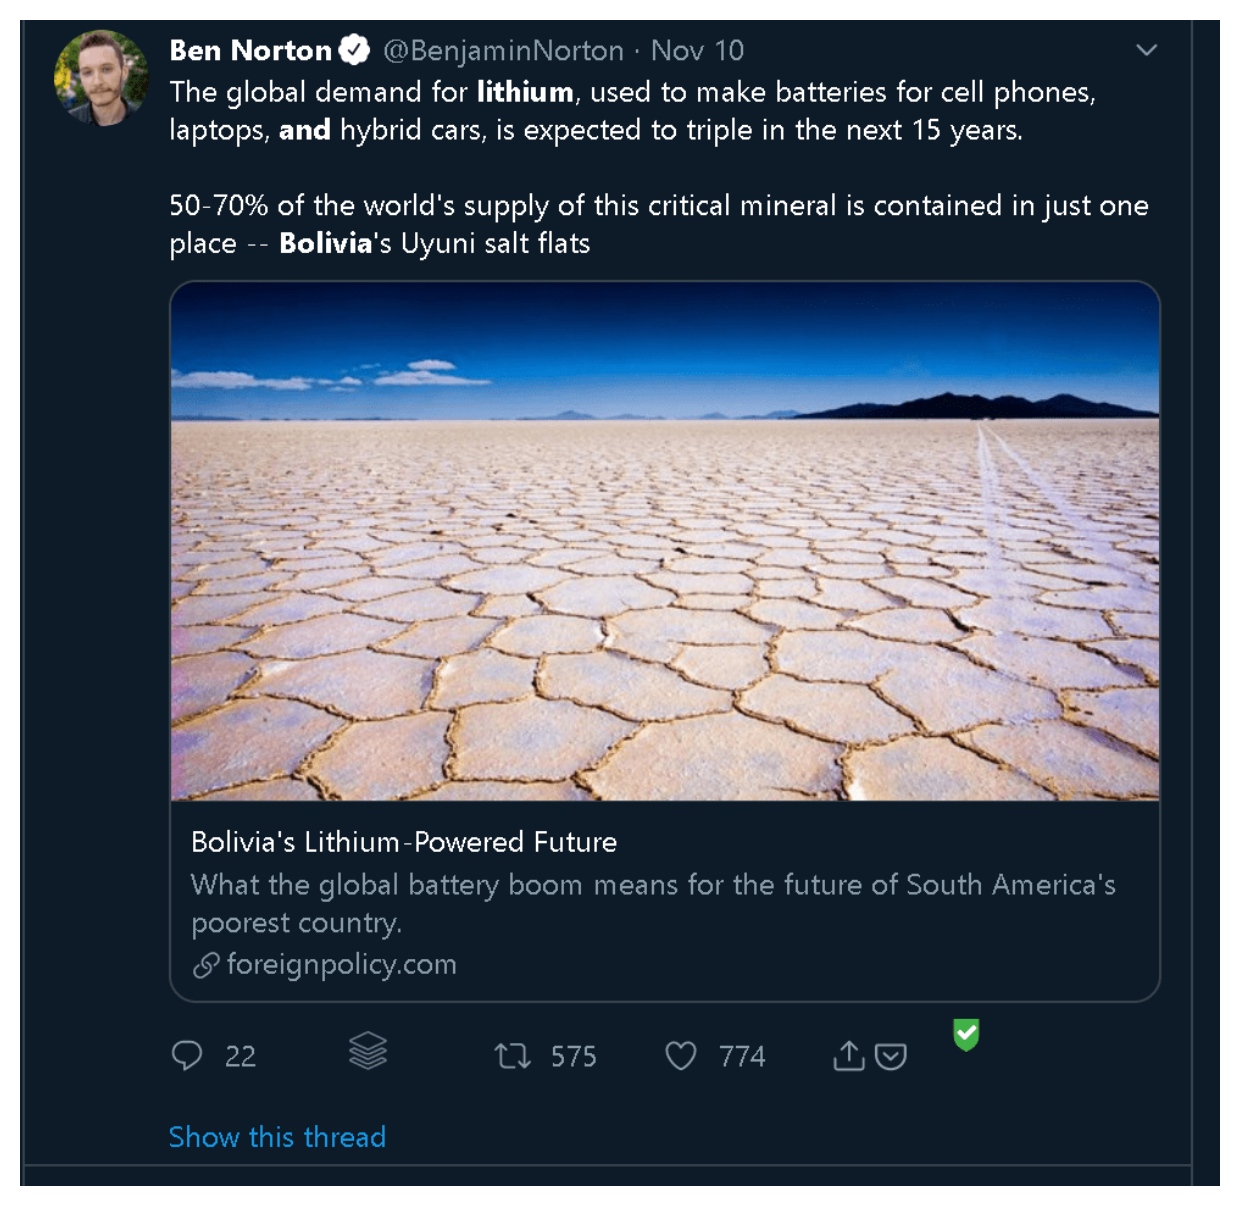Click the foreignpolicy.com source link

341,964
